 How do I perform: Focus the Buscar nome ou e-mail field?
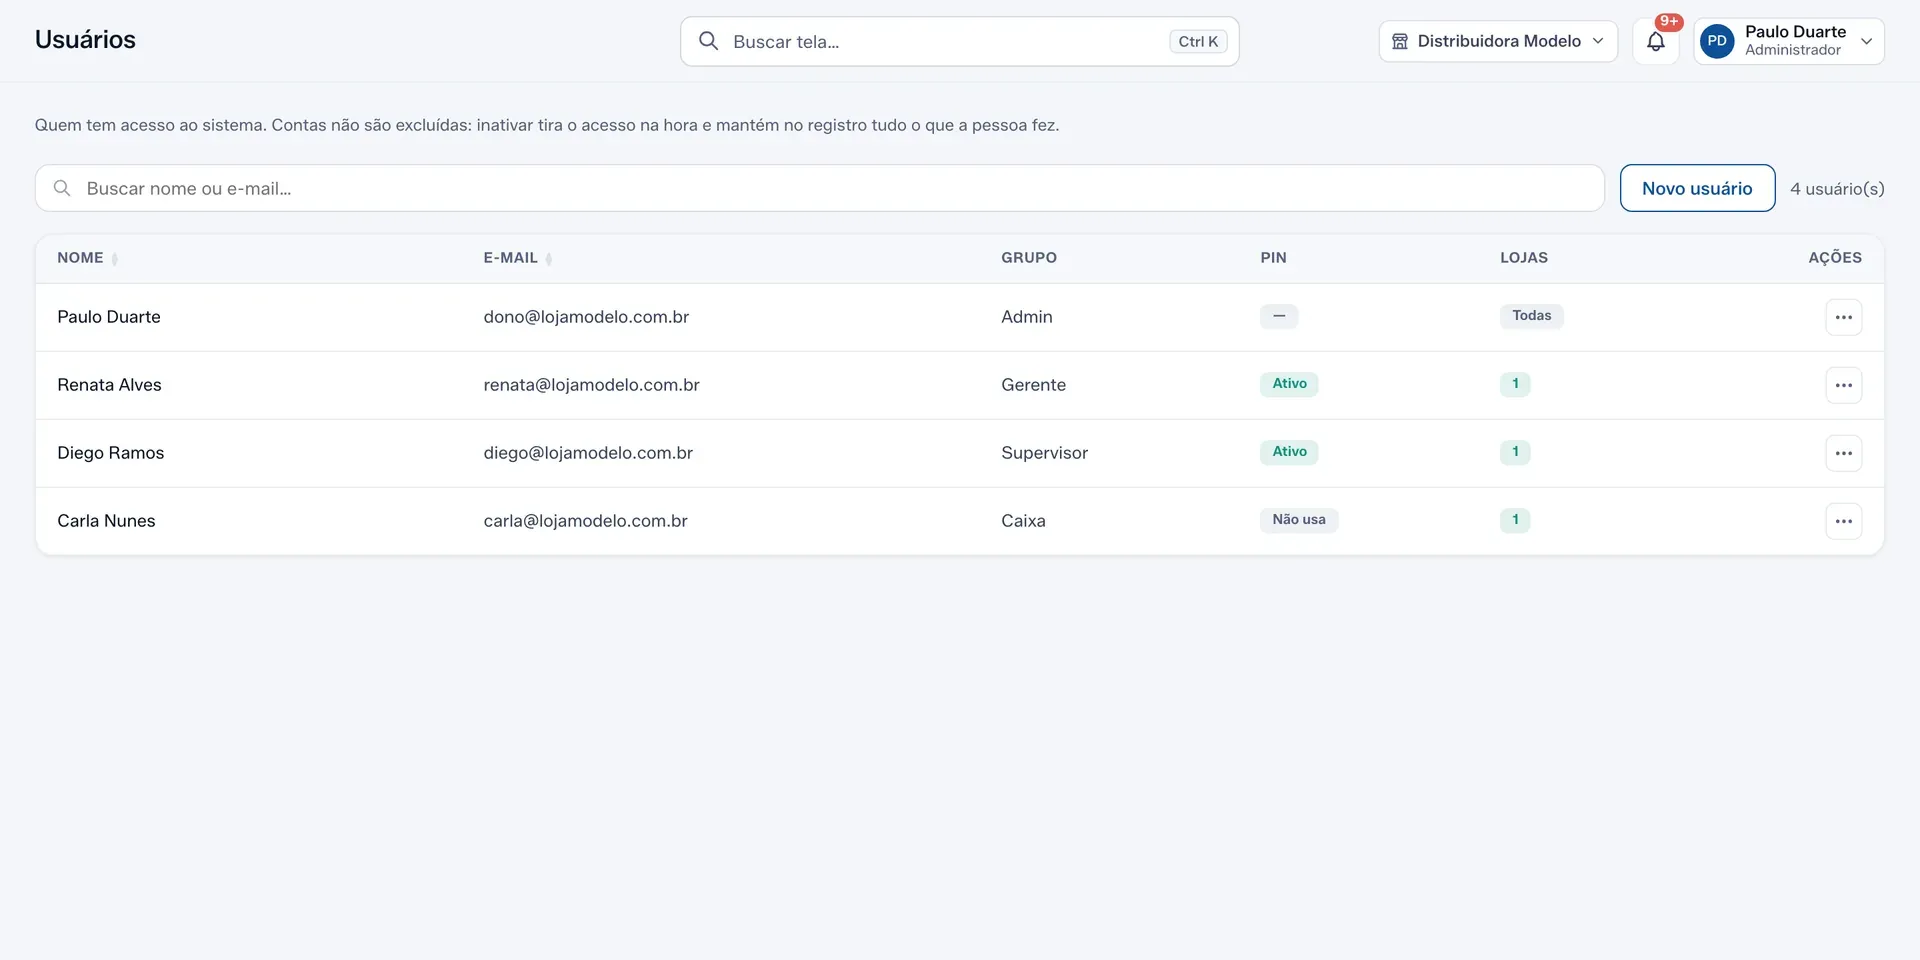[820, 188]
